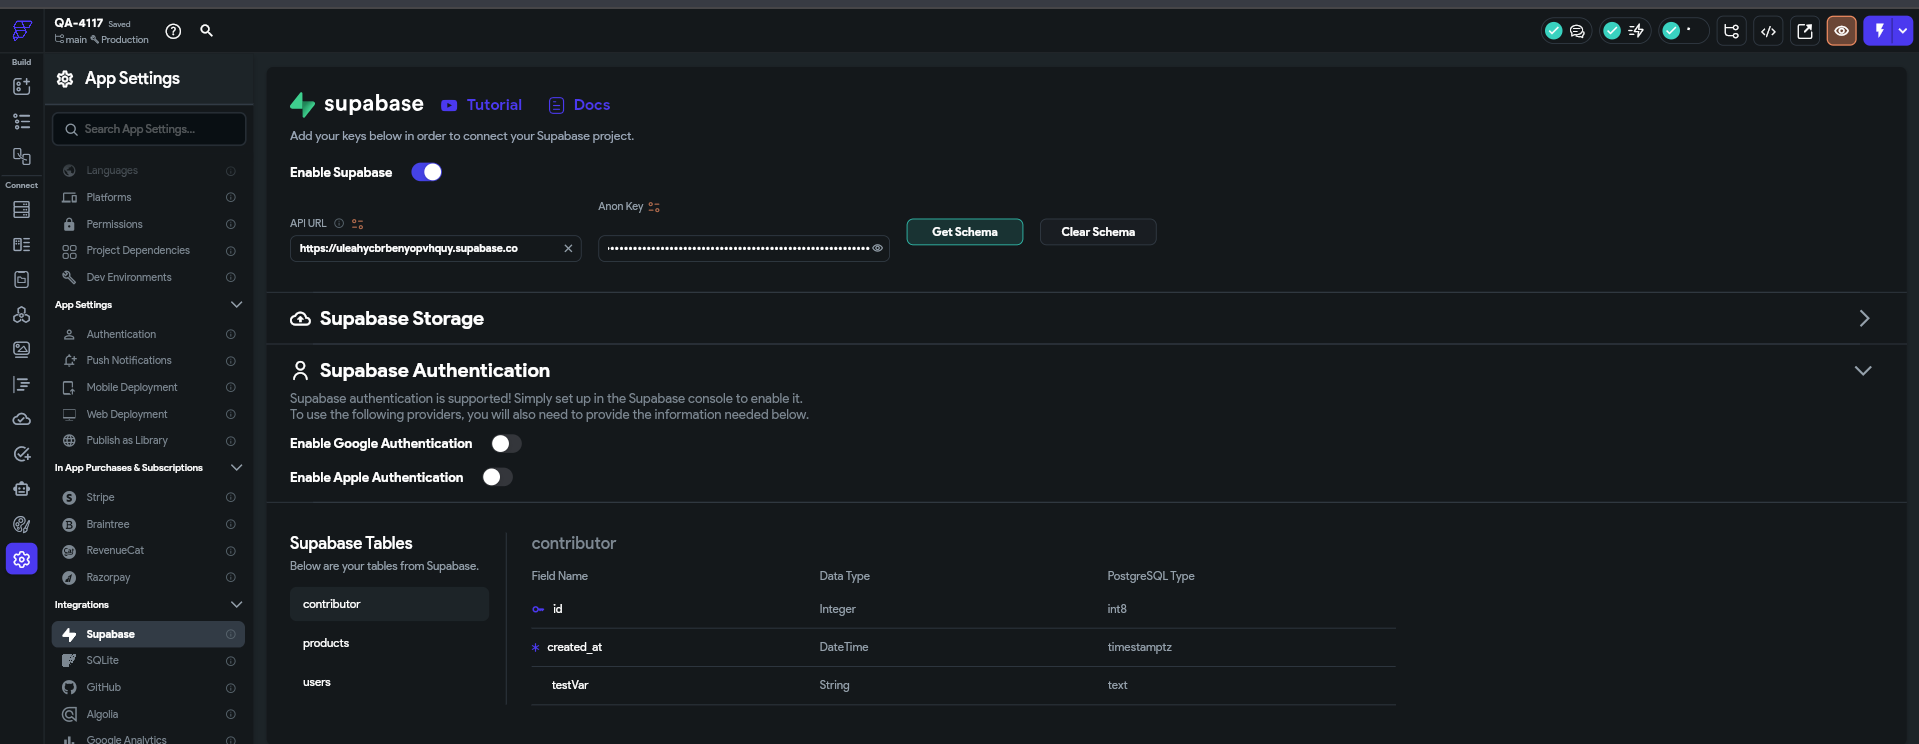Reveal the Anon Key with the eye icon

[x=877, y=249]
